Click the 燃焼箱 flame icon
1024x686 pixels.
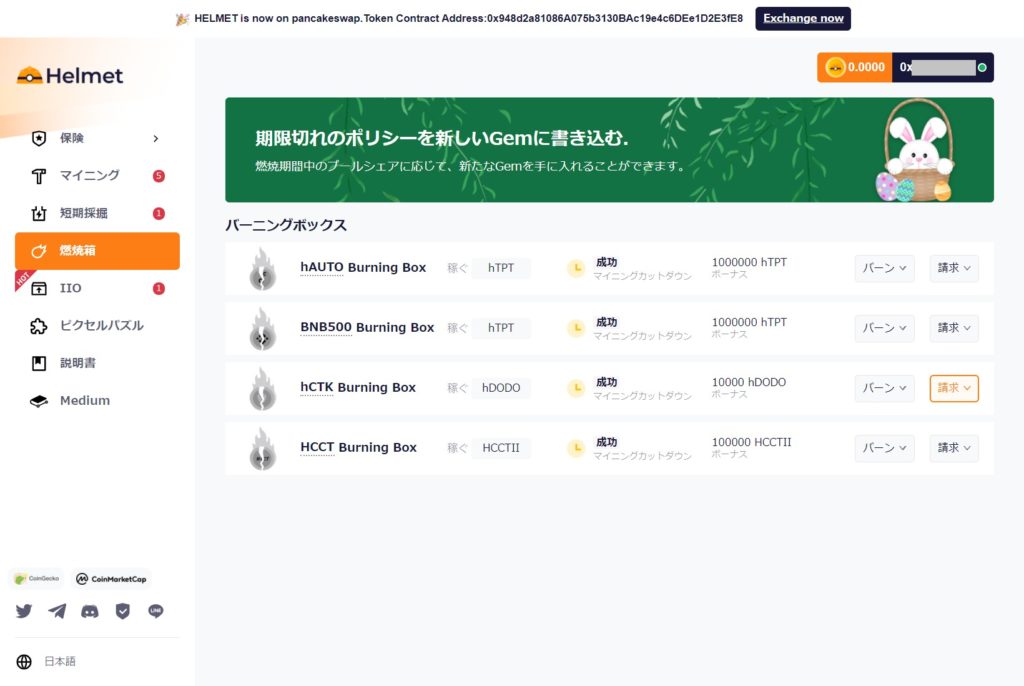point(39,251)
